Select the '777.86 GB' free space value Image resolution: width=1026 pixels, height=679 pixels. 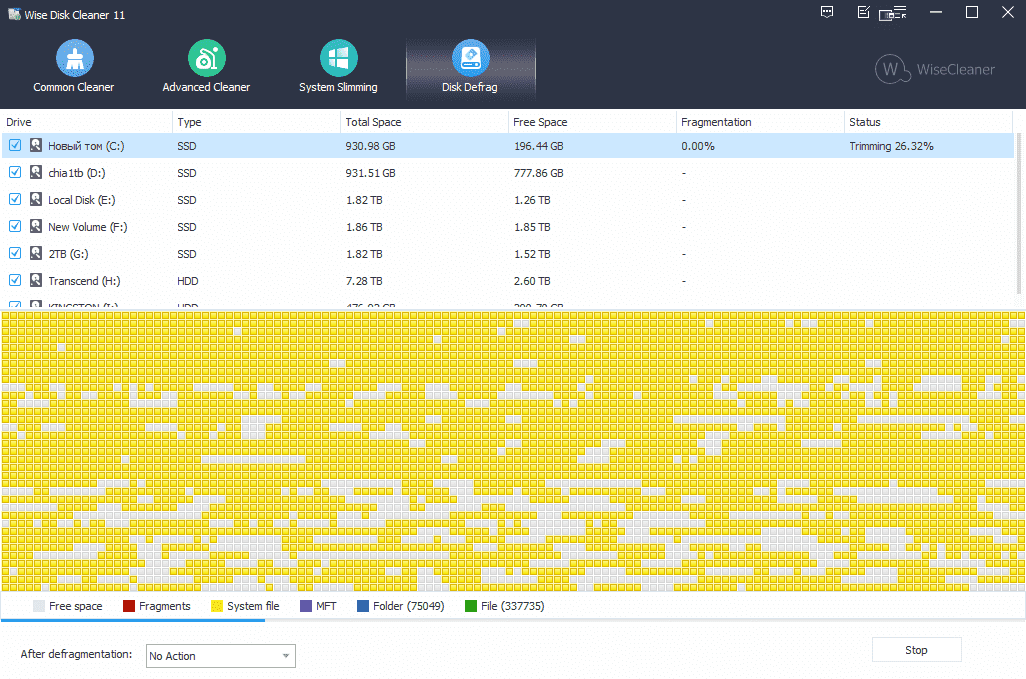pyautogui.click(x=539, y=173)
